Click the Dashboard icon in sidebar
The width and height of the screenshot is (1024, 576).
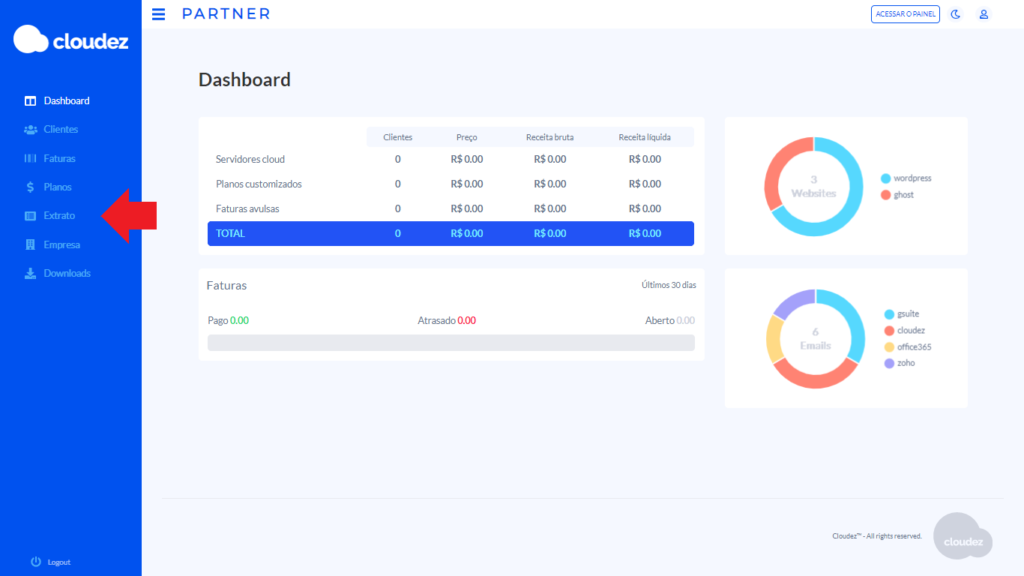(x=30, y=101)
